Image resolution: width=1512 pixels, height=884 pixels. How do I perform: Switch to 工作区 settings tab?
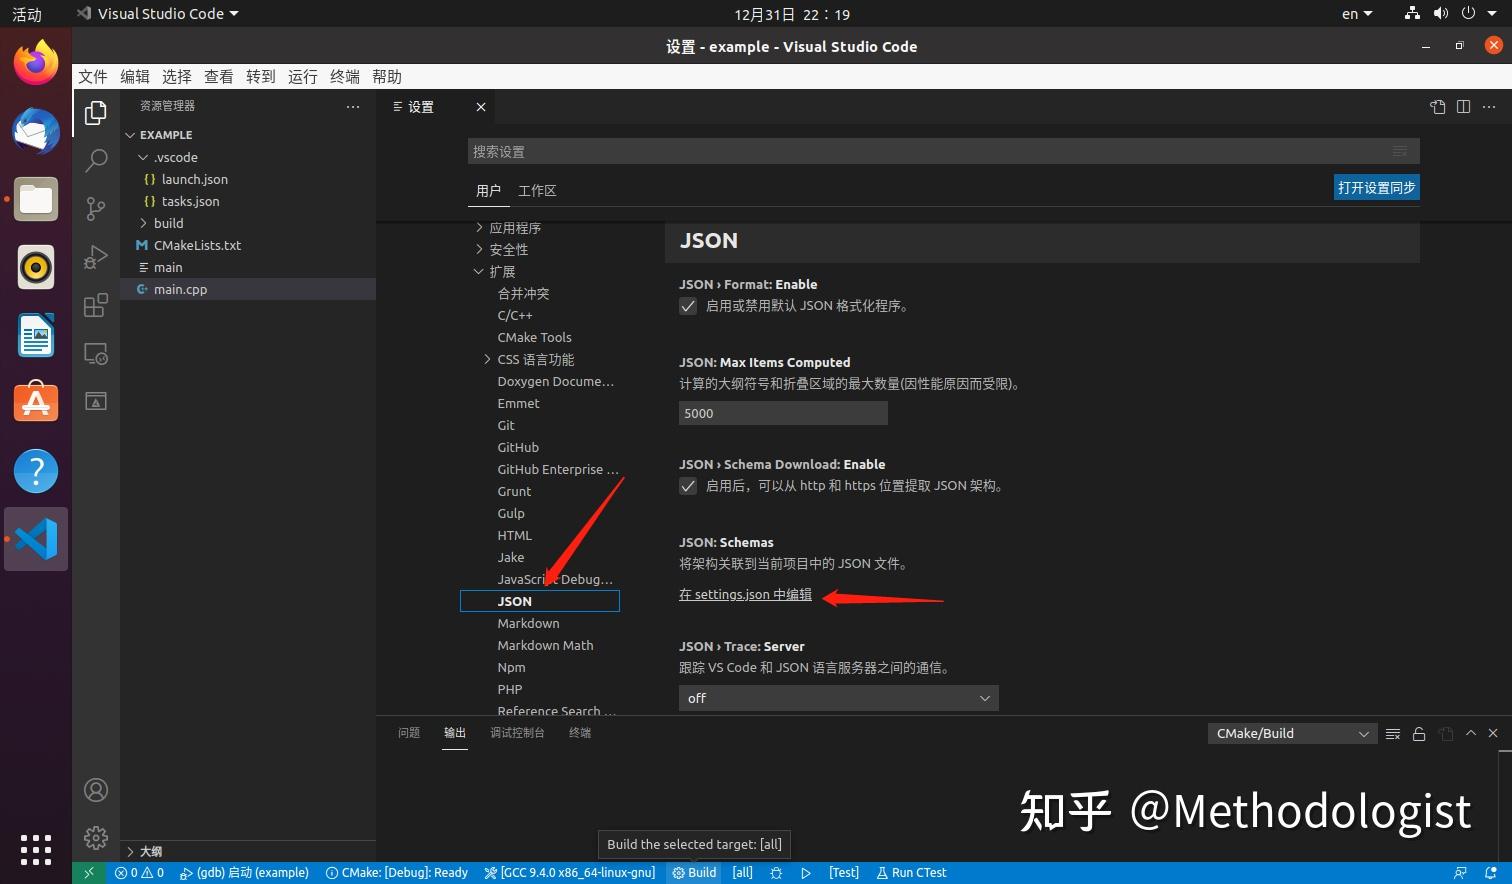pos(537,191)
